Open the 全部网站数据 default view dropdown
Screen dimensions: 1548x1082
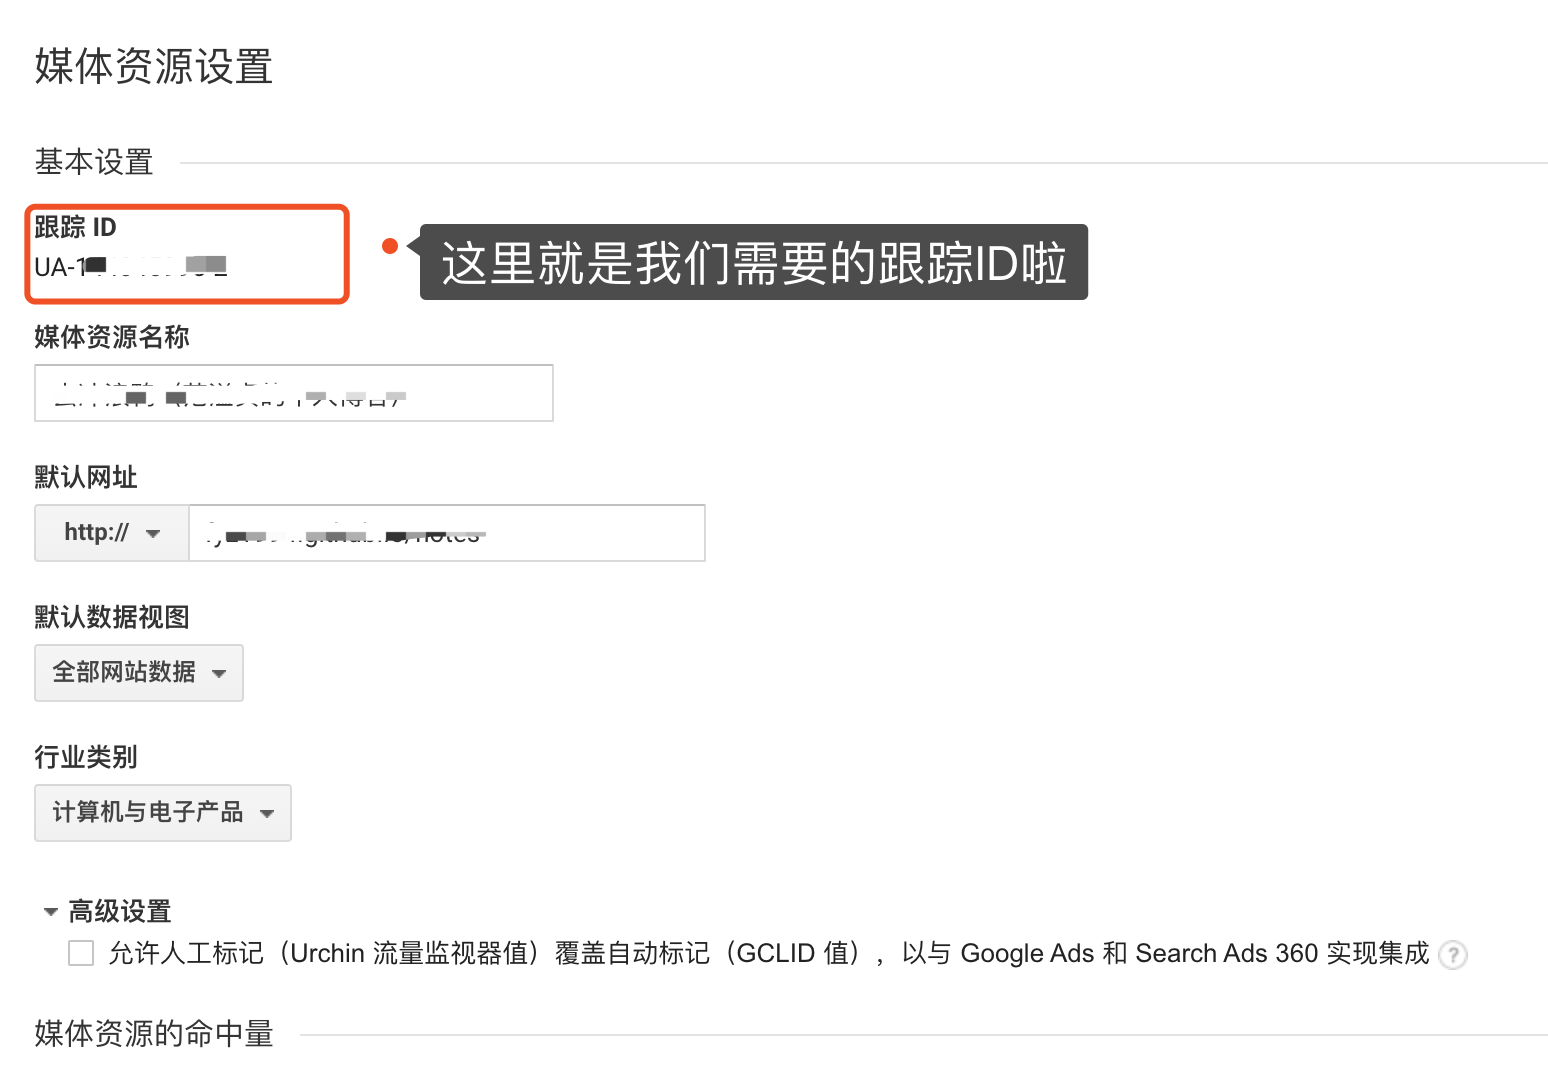pos(139,673)
